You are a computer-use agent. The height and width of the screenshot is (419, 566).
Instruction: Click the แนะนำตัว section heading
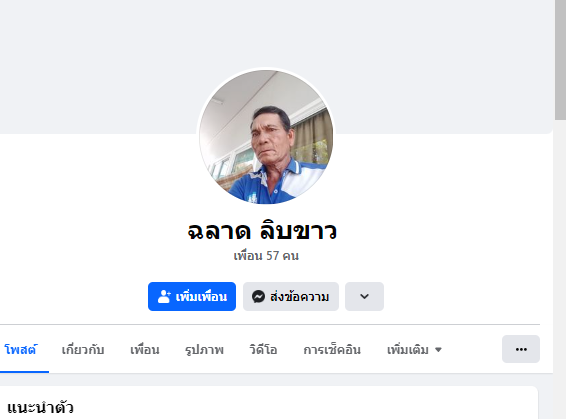click(x=40, y=408)
